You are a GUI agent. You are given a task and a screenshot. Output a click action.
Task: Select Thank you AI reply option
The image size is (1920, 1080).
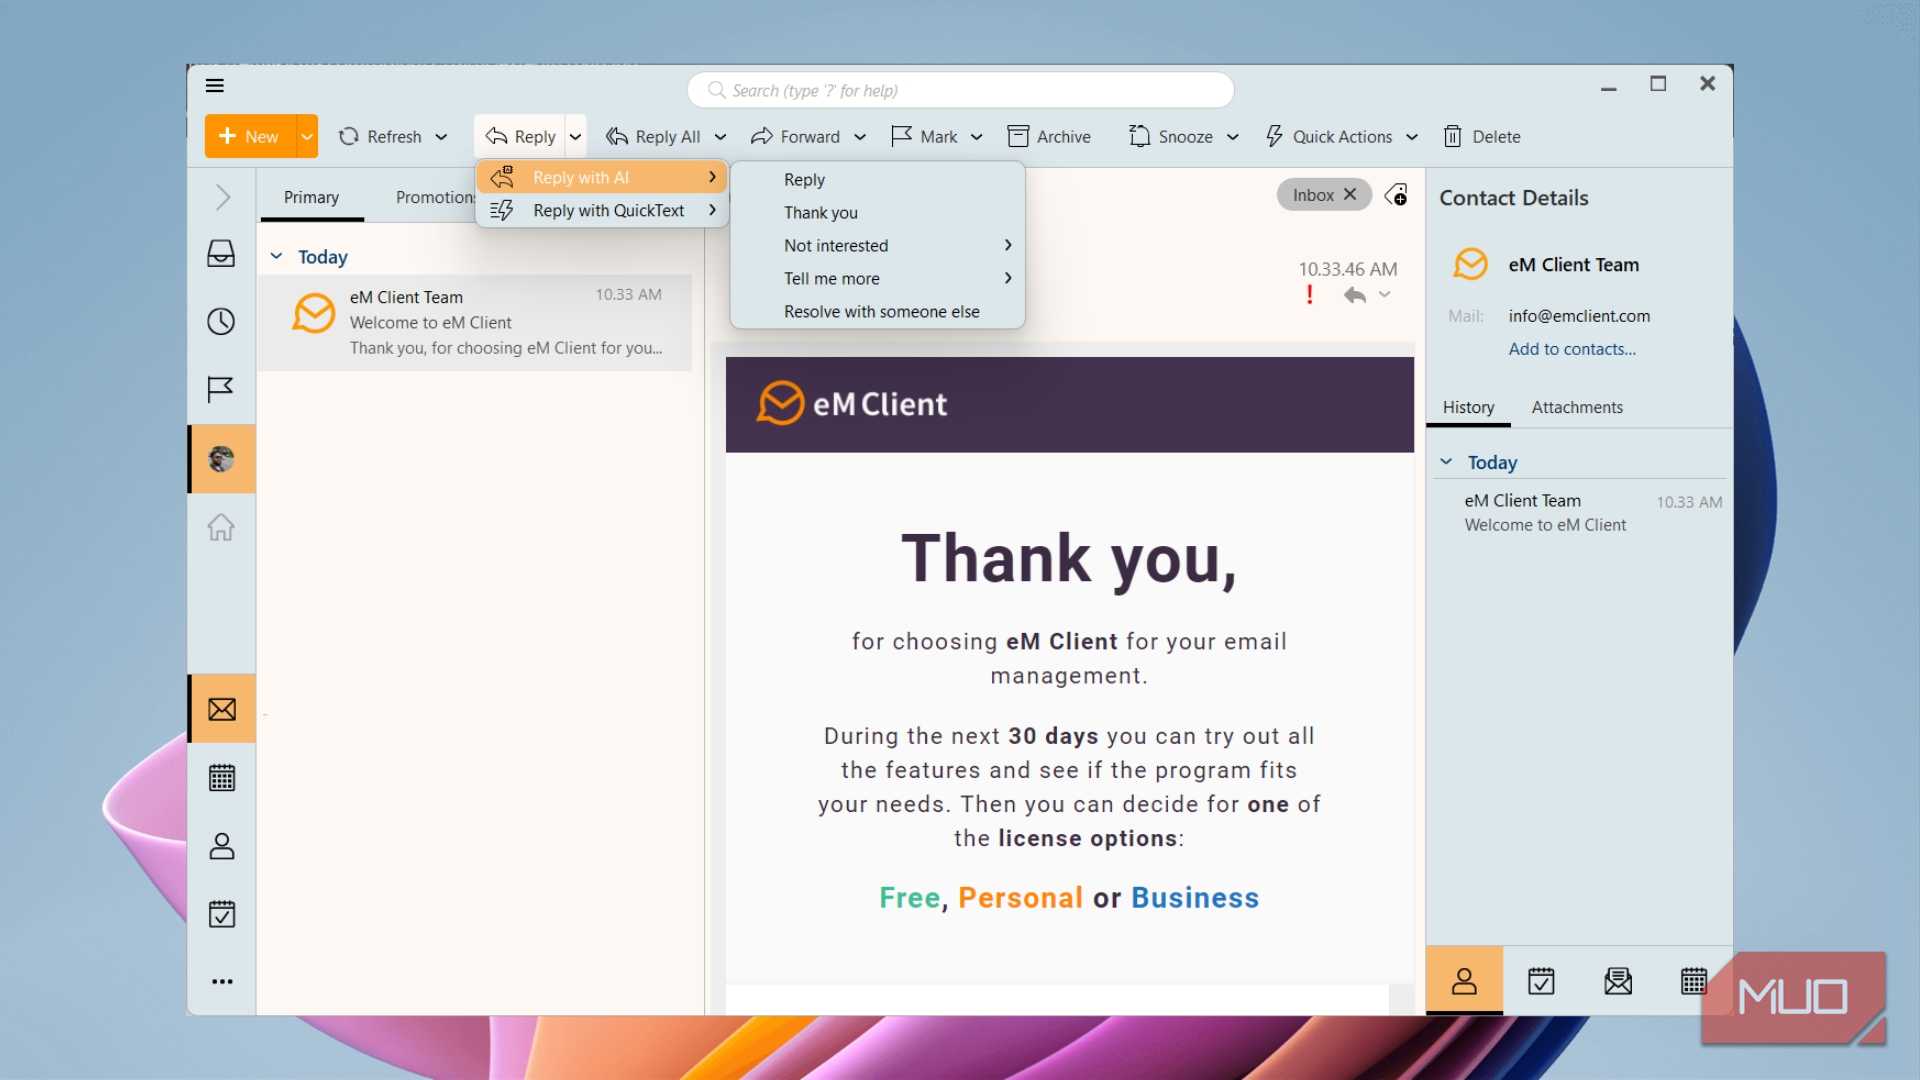point(878,213)
